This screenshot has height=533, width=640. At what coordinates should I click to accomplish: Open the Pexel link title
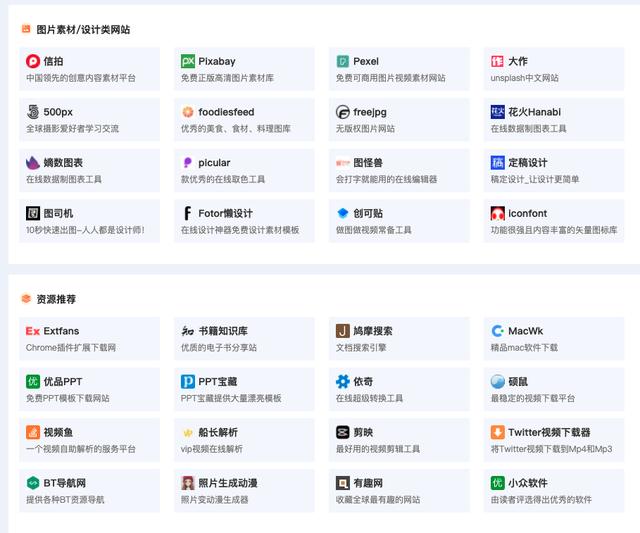[x=365, y=61]
